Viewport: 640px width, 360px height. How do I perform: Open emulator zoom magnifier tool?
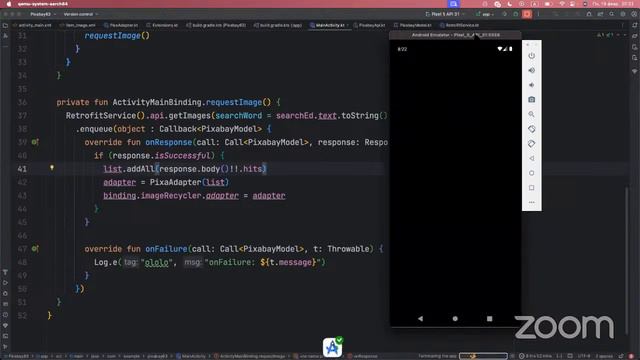(531, 114)
